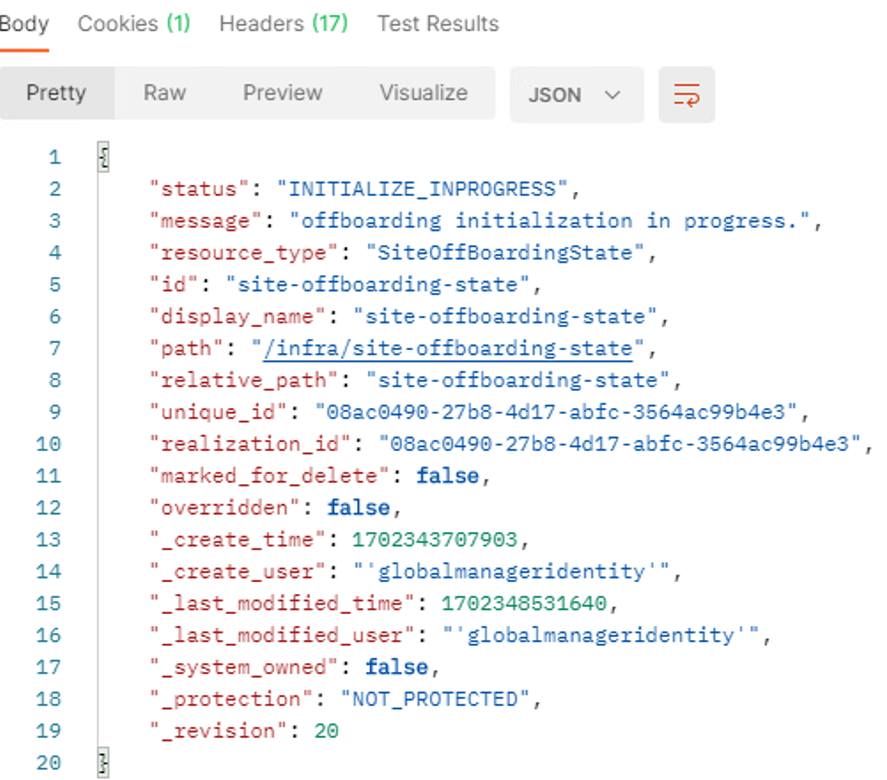Collapse the JSON object at line 1 brace
887x780 pixels.
tap(103, 157)
